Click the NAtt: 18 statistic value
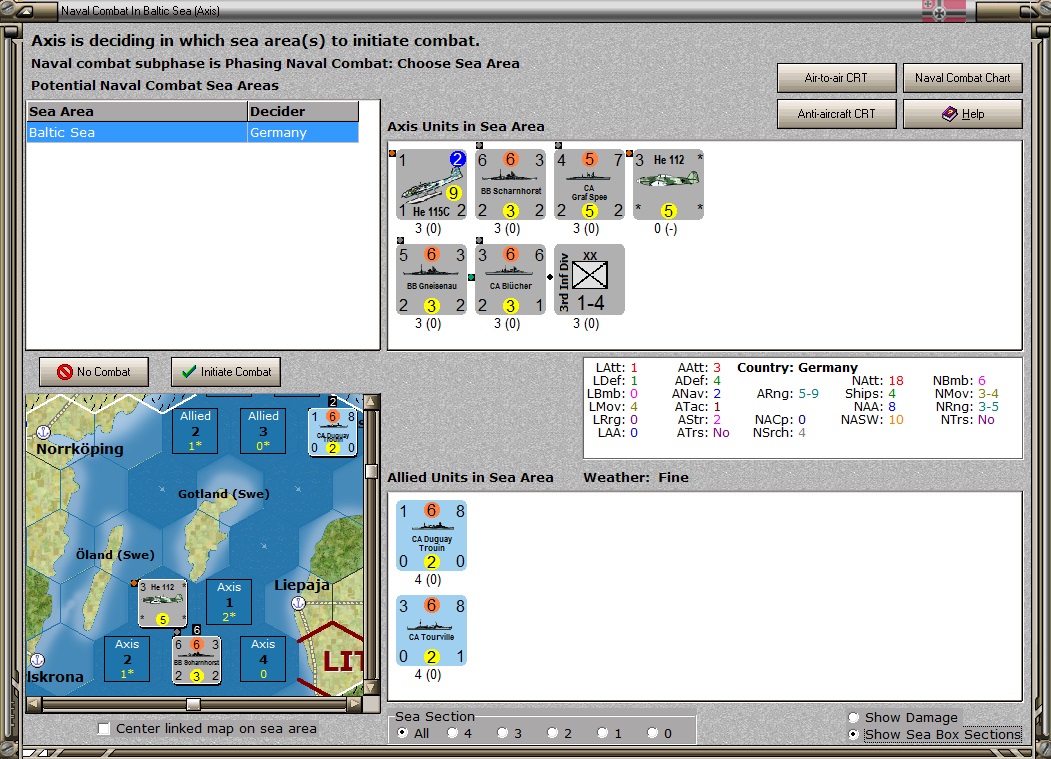Viewport: 1051px width, 759px height. 896,381
